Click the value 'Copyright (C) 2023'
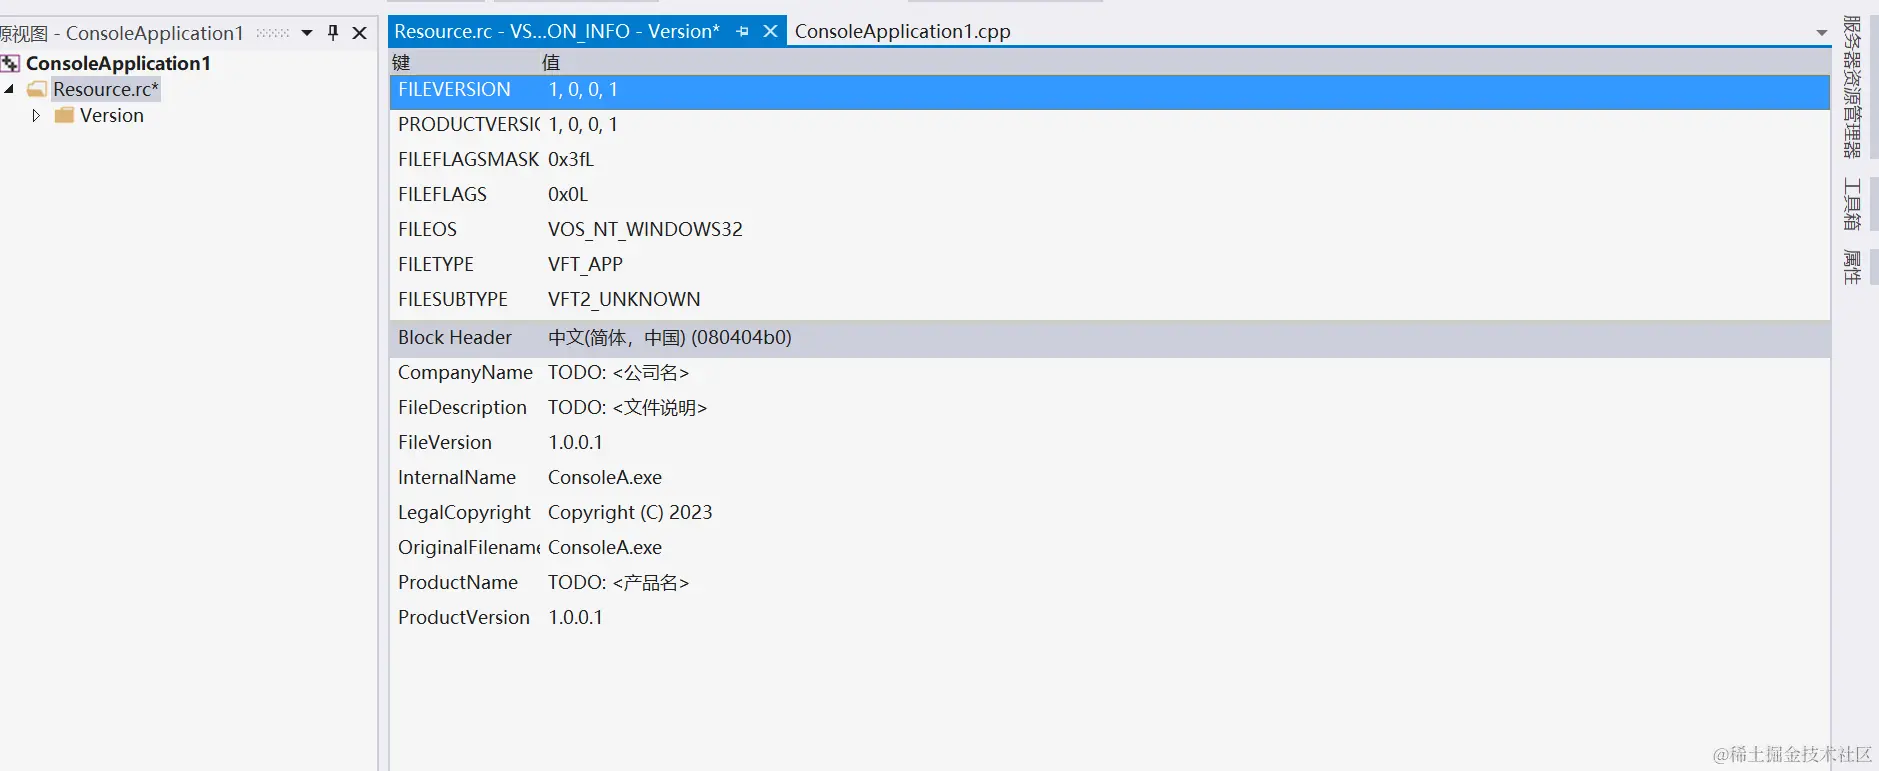Screen dimensions: 1879x771 pyautogui.click(x=630, y=512)
